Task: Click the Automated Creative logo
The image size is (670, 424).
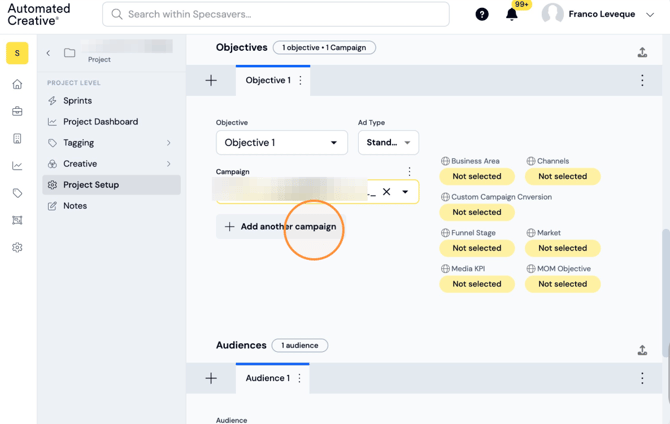Action: (x=39, y=15)
